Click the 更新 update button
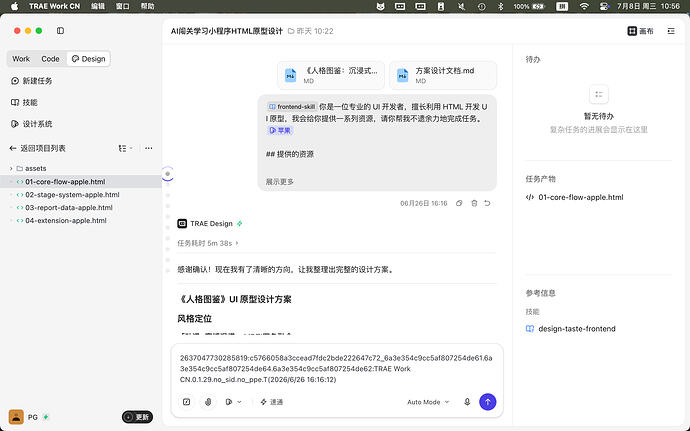The width and height of the screenshot is (690, 431). (137, 417)
